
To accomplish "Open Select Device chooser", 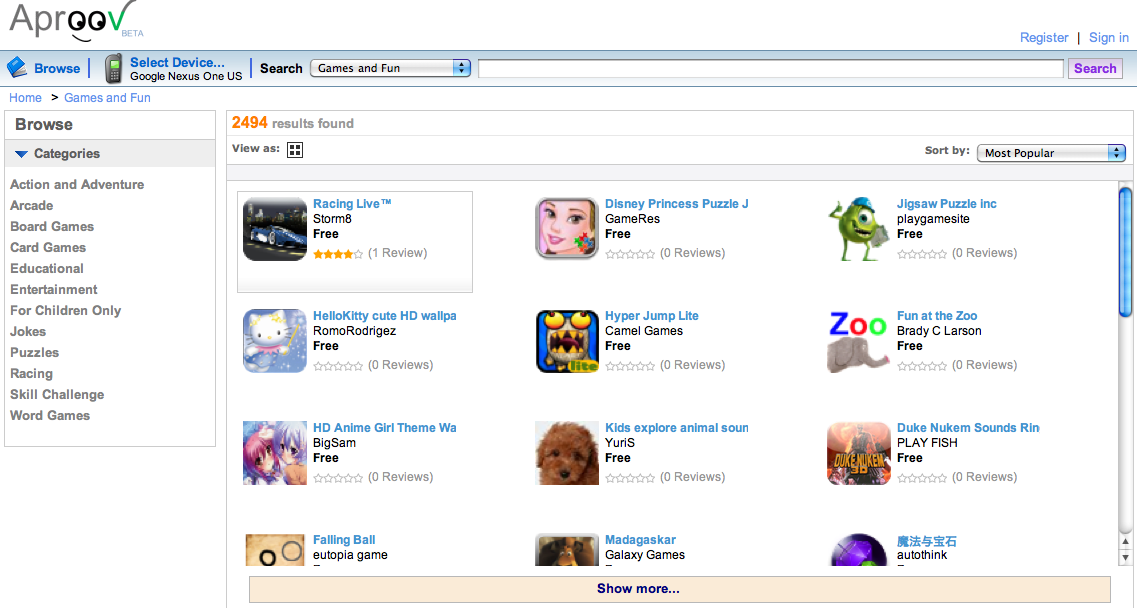I will 177,62.
